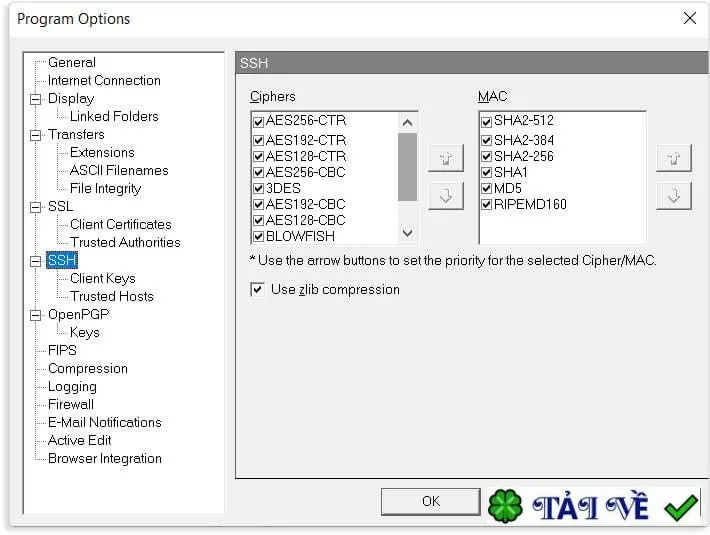
Task: Open File Integrity settings
Action: tap(106, 189)
